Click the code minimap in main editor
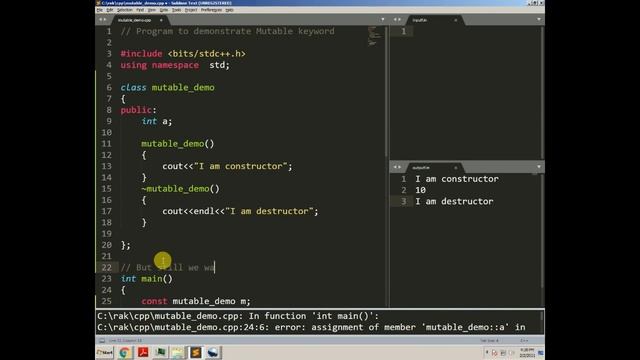640x360 pixels. (374, 36)
